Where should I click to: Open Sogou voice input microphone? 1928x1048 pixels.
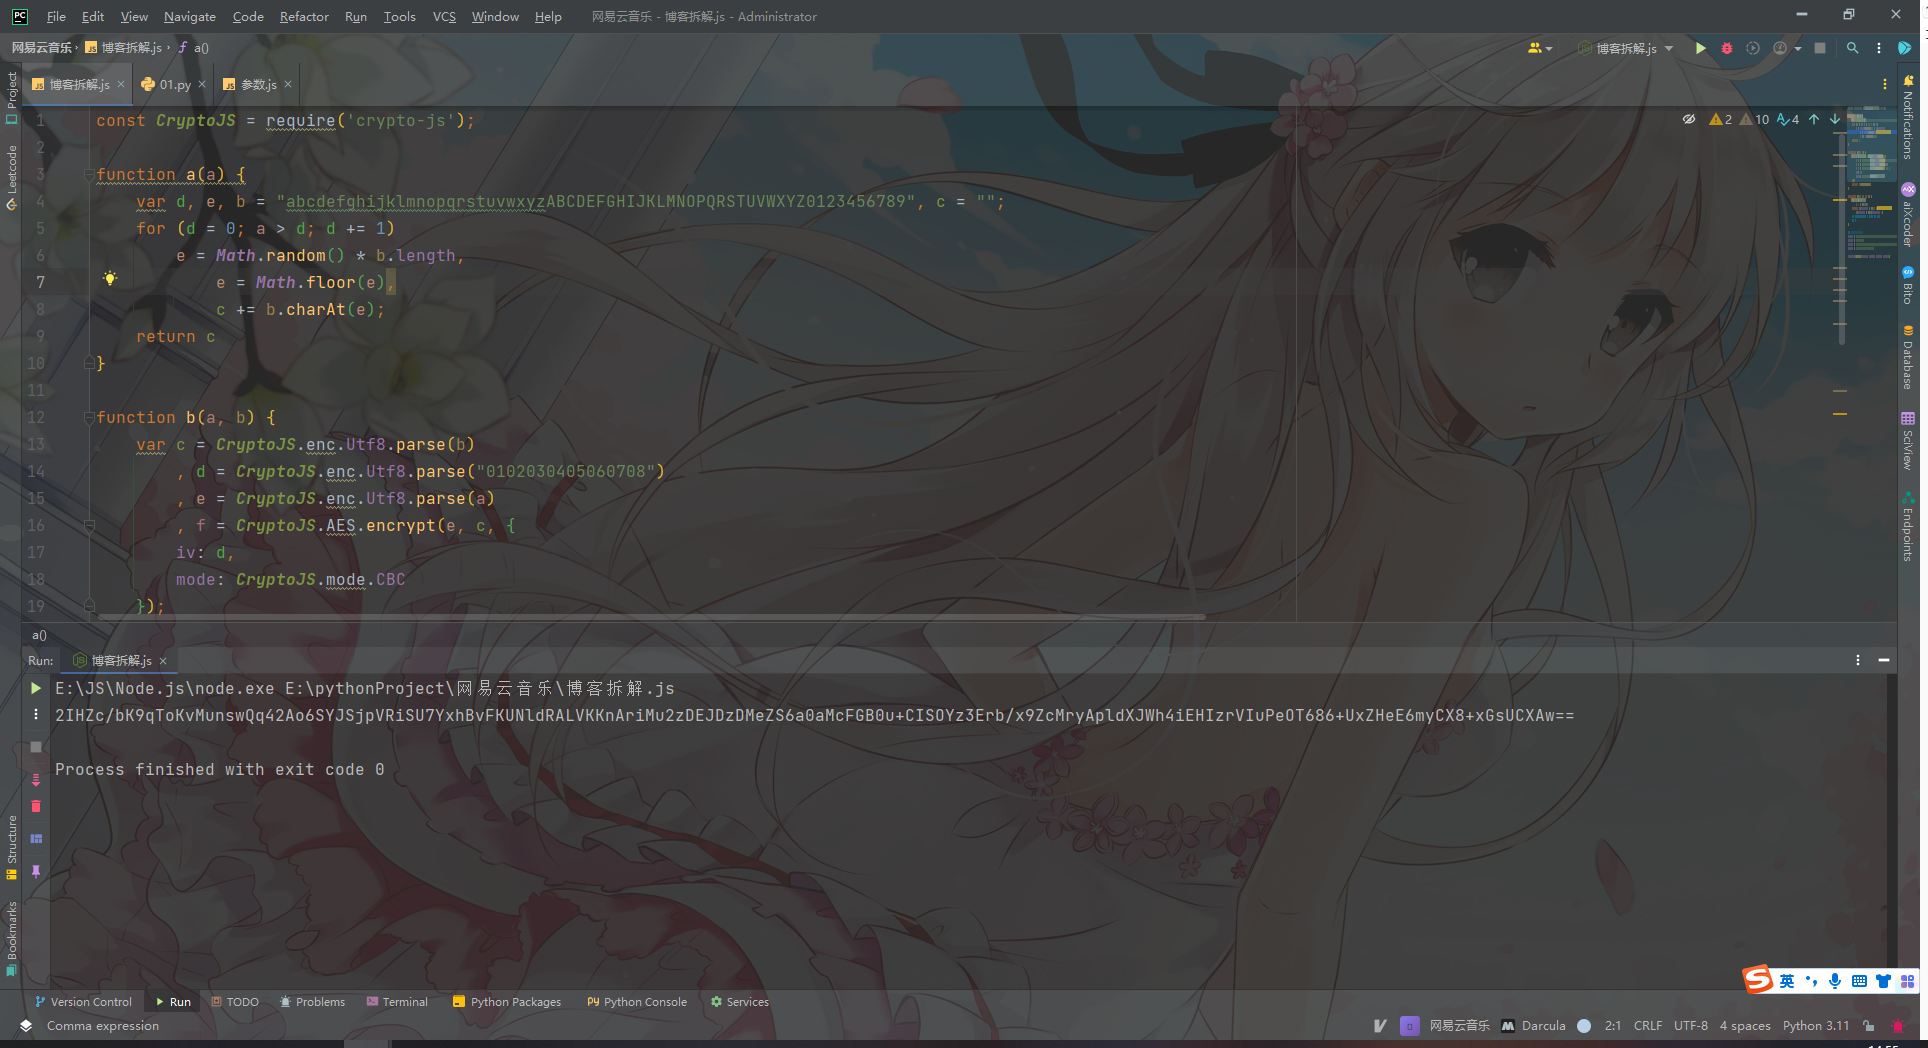(1835, 981)
